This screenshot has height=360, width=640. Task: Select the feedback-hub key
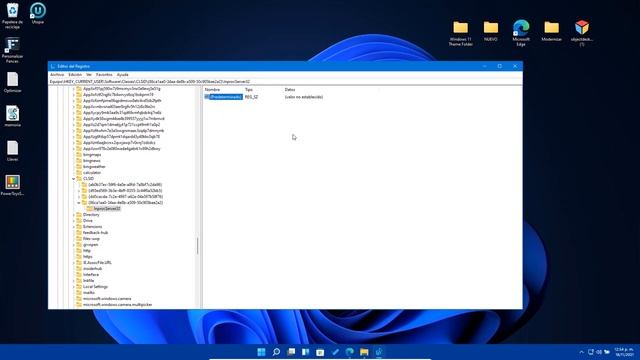pyautogui.click(x=96, y=233)
